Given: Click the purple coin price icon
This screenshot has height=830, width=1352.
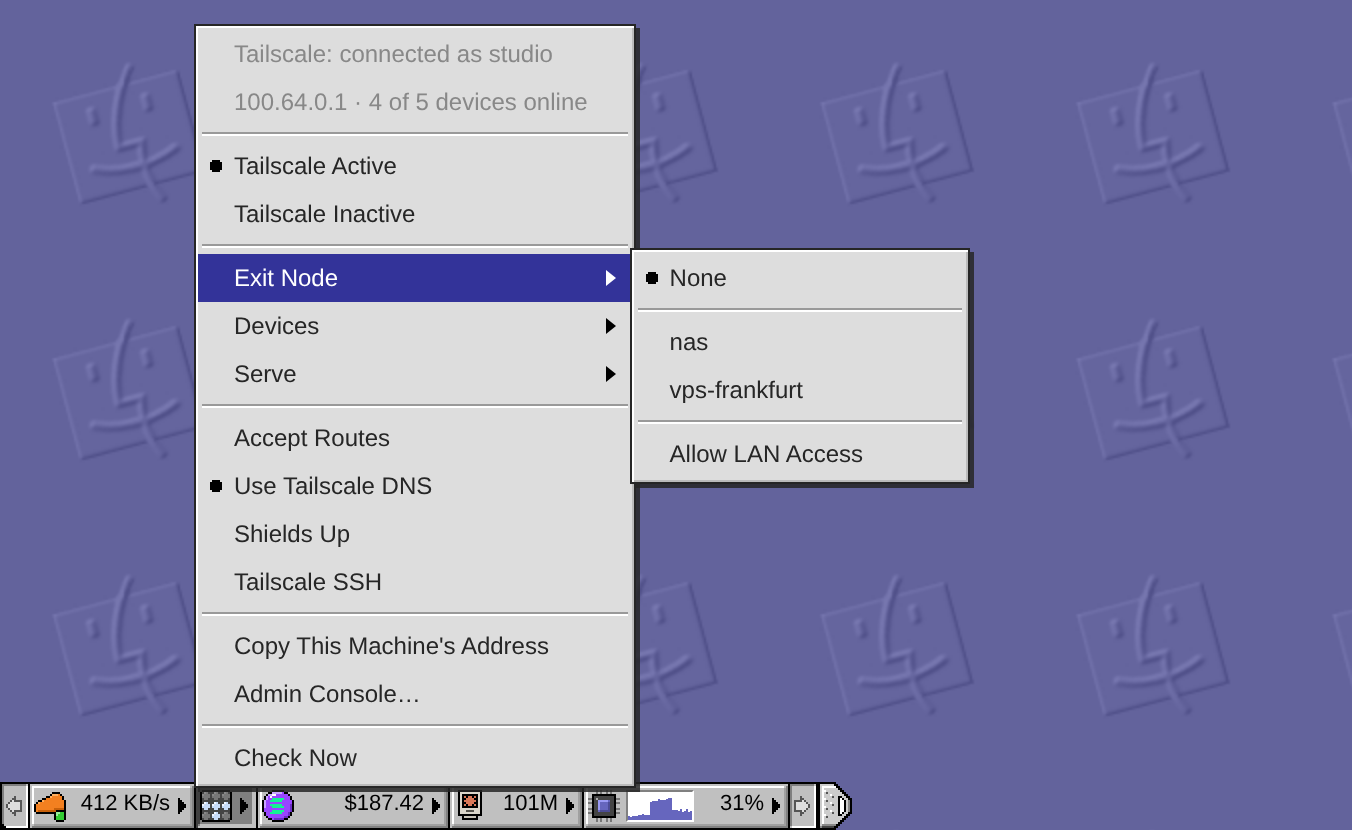Looking at the screenshot, I should 278,805.
